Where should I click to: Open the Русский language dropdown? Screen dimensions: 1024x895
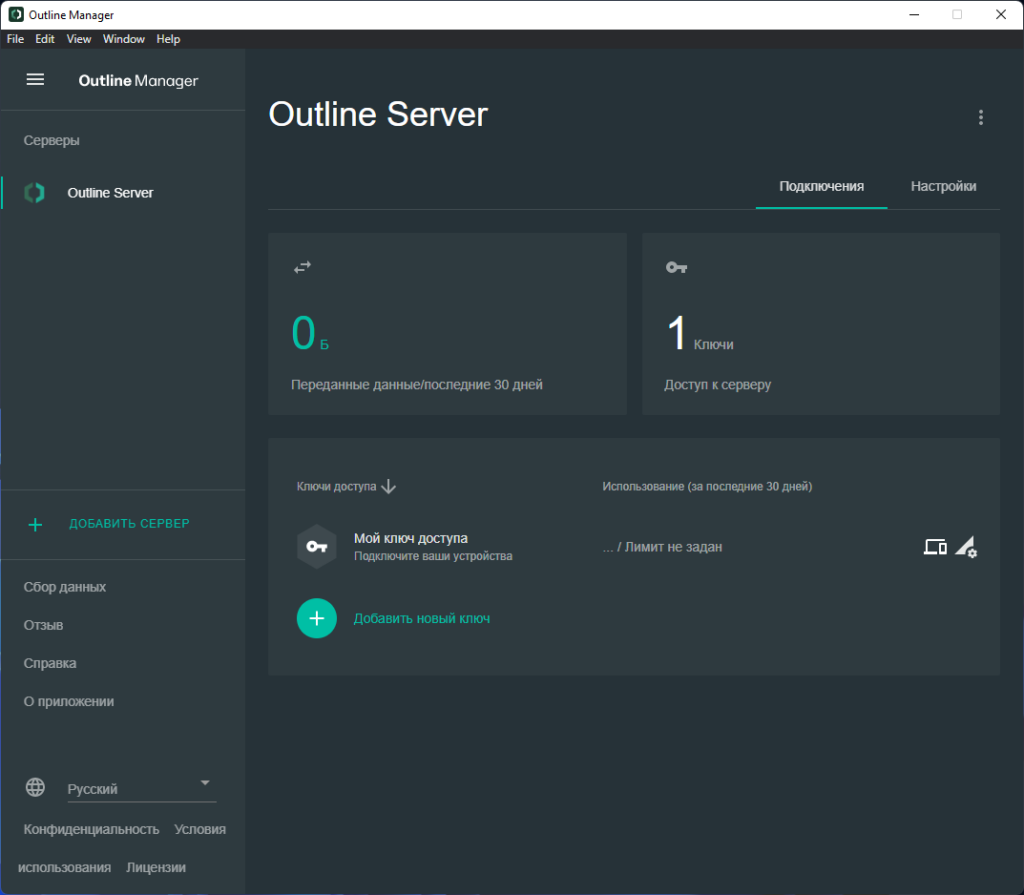pos(141,788)
